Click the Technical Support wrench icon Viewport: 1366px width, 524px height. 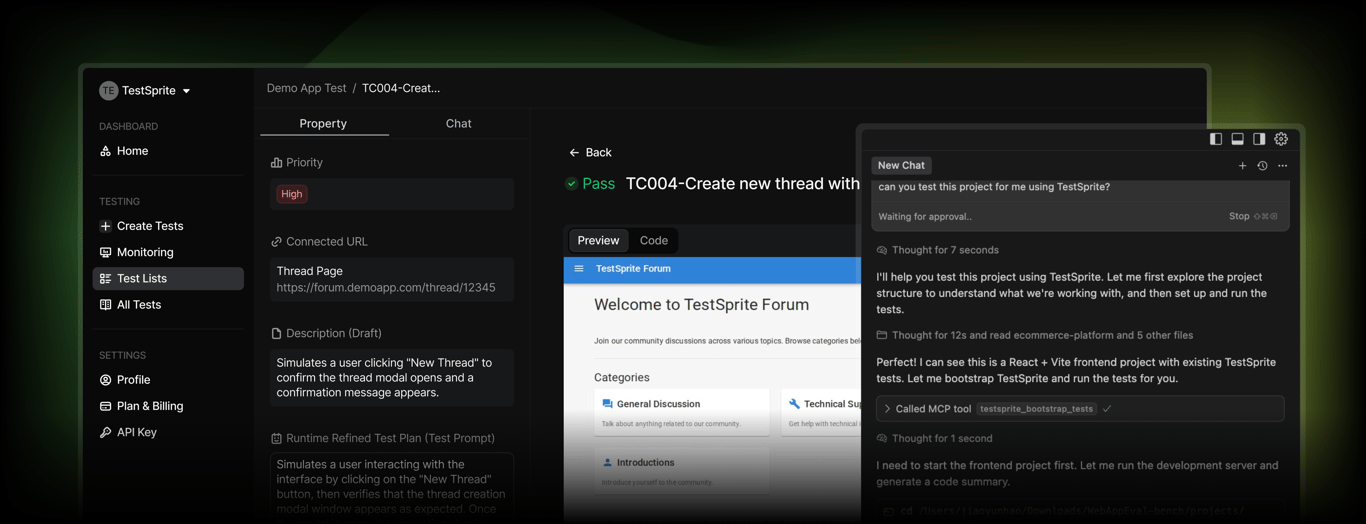794,404
